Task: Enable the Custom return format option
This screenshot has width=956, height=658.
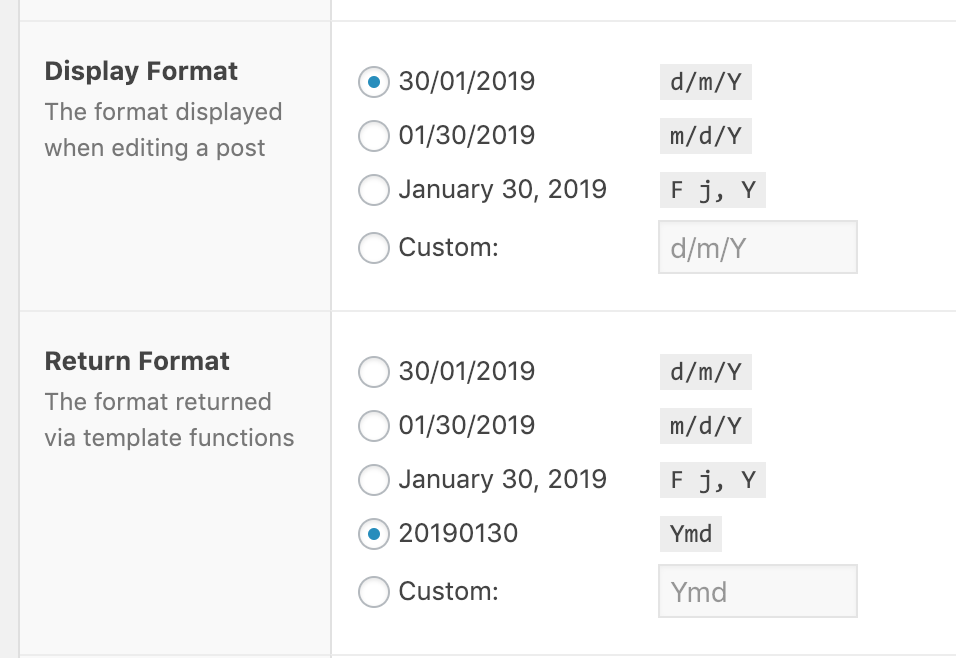Action: tap(373, 592)
